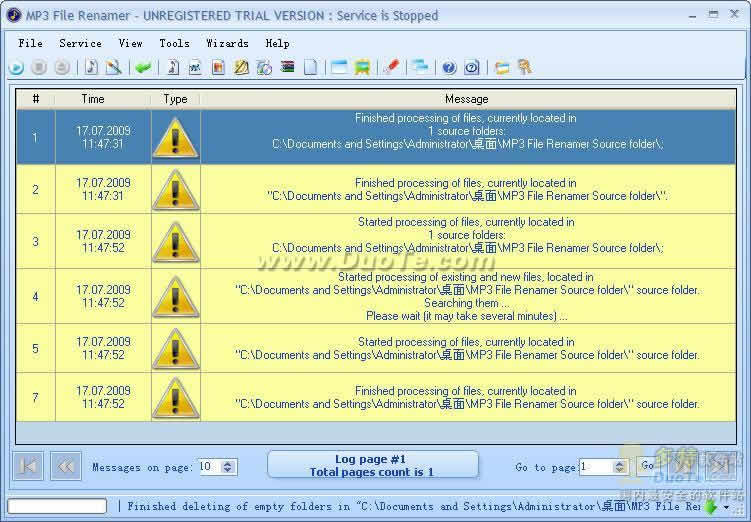Click the music file with pencil icon
Viewport: 751px width, 522px height.
coord(114,68)
